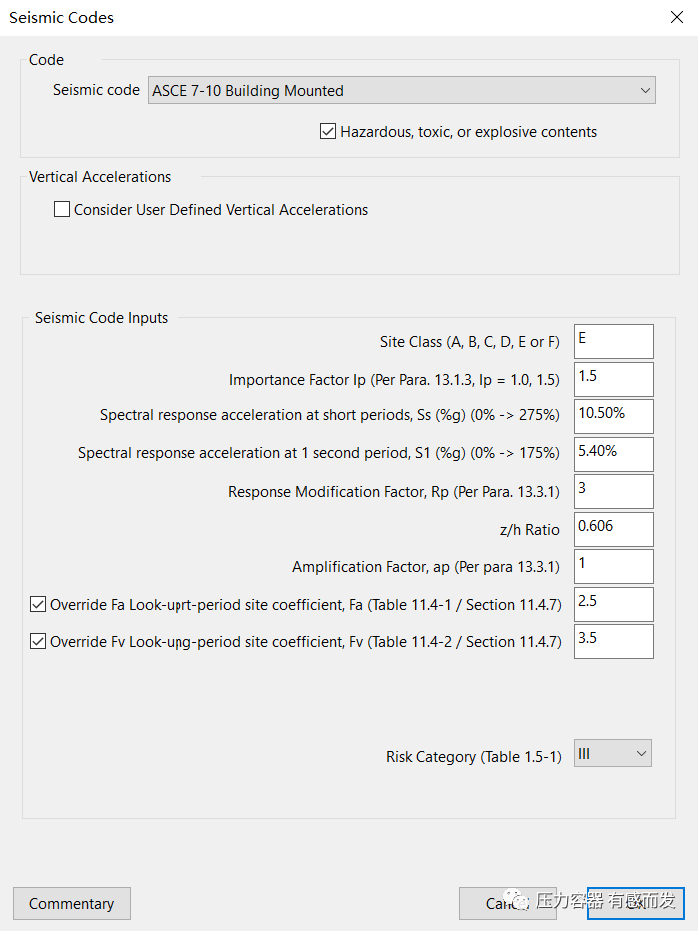Click the Amplification Factor ap field
The width and height of the screenshot is (698, 931).
click(613, 566)
